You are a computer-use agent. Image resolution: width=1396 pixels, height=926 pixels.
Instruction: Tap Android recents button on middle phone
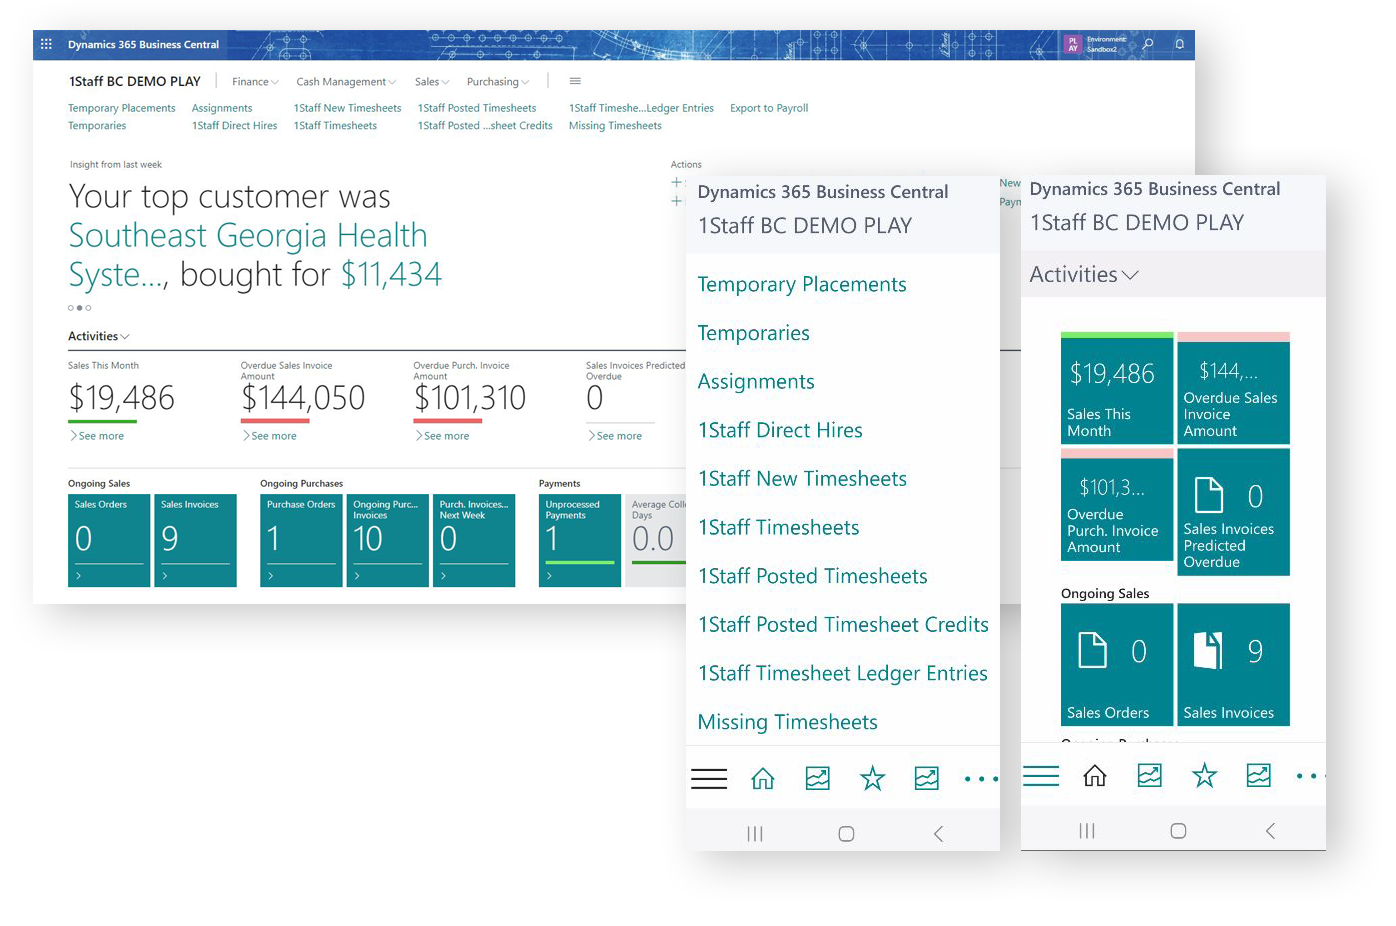[755, 834]
